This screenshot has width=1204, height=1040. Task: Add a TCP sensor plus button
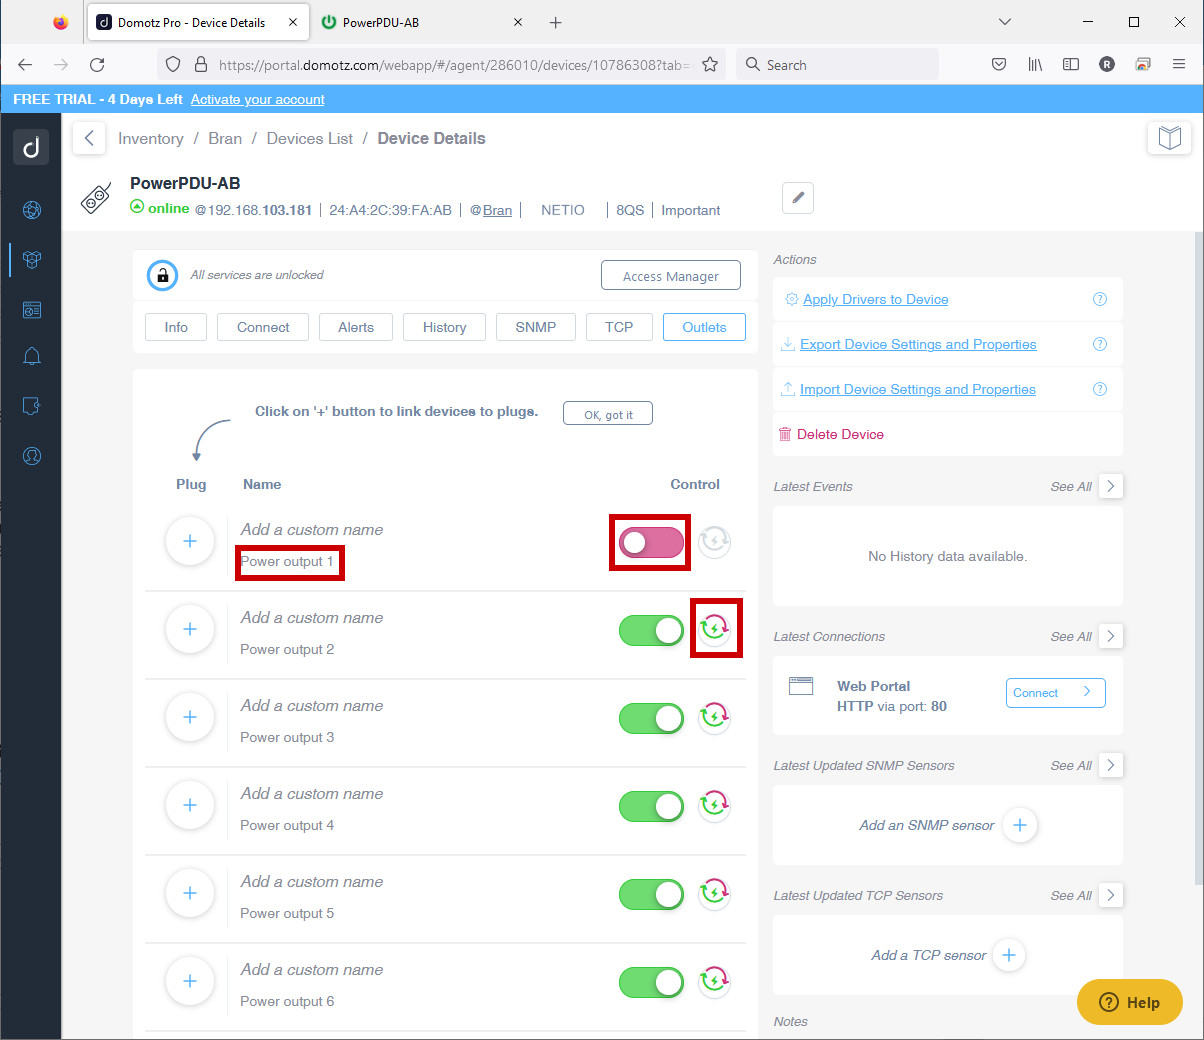(x=1009, y=955)
